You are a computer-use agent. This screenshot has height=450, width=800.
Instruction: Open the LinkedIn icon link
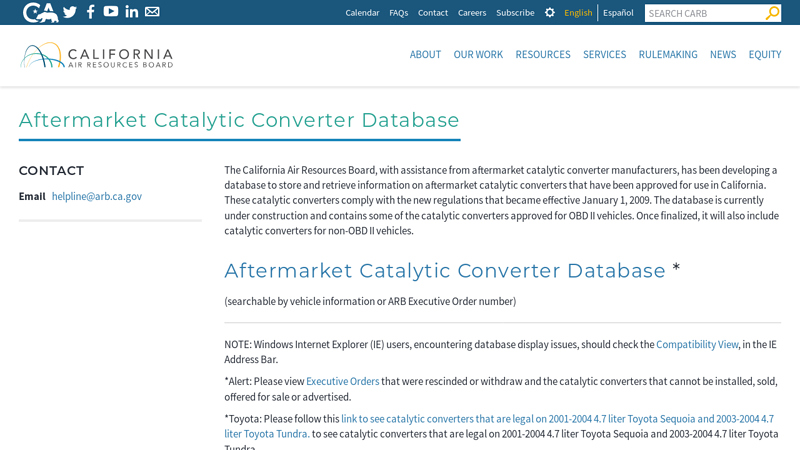pos(132,12)
